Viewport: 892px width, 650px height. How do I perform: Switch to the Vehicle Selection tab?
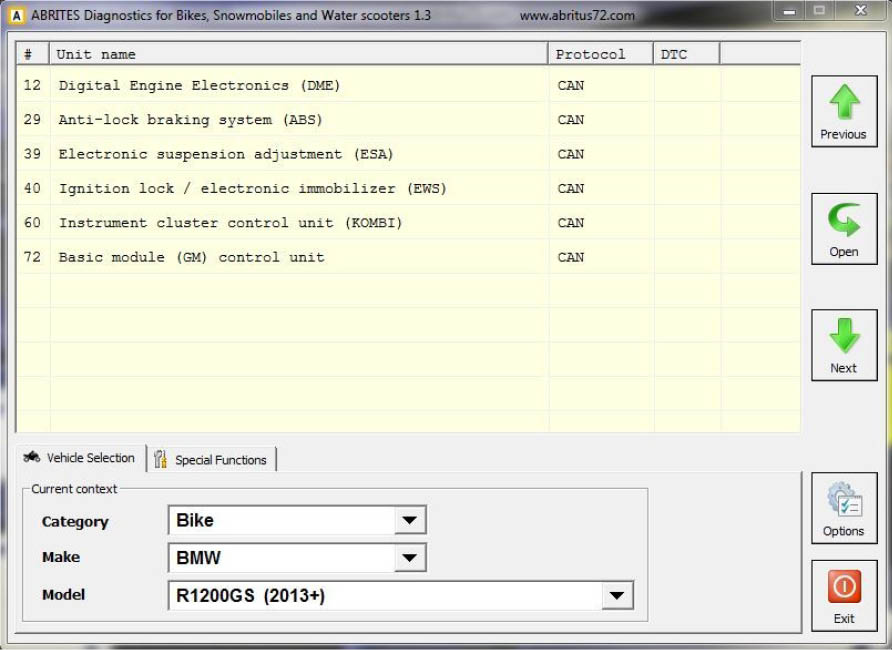pos(80,458)
